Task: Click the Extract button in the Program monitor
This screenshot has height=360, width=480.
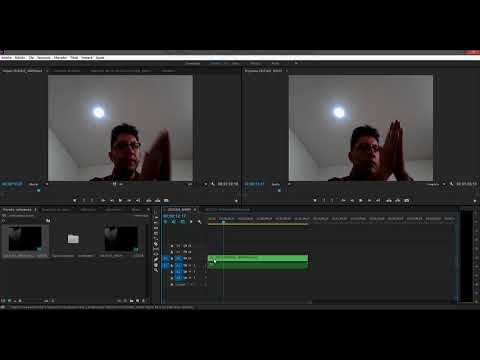Action: tap(398, 201)
